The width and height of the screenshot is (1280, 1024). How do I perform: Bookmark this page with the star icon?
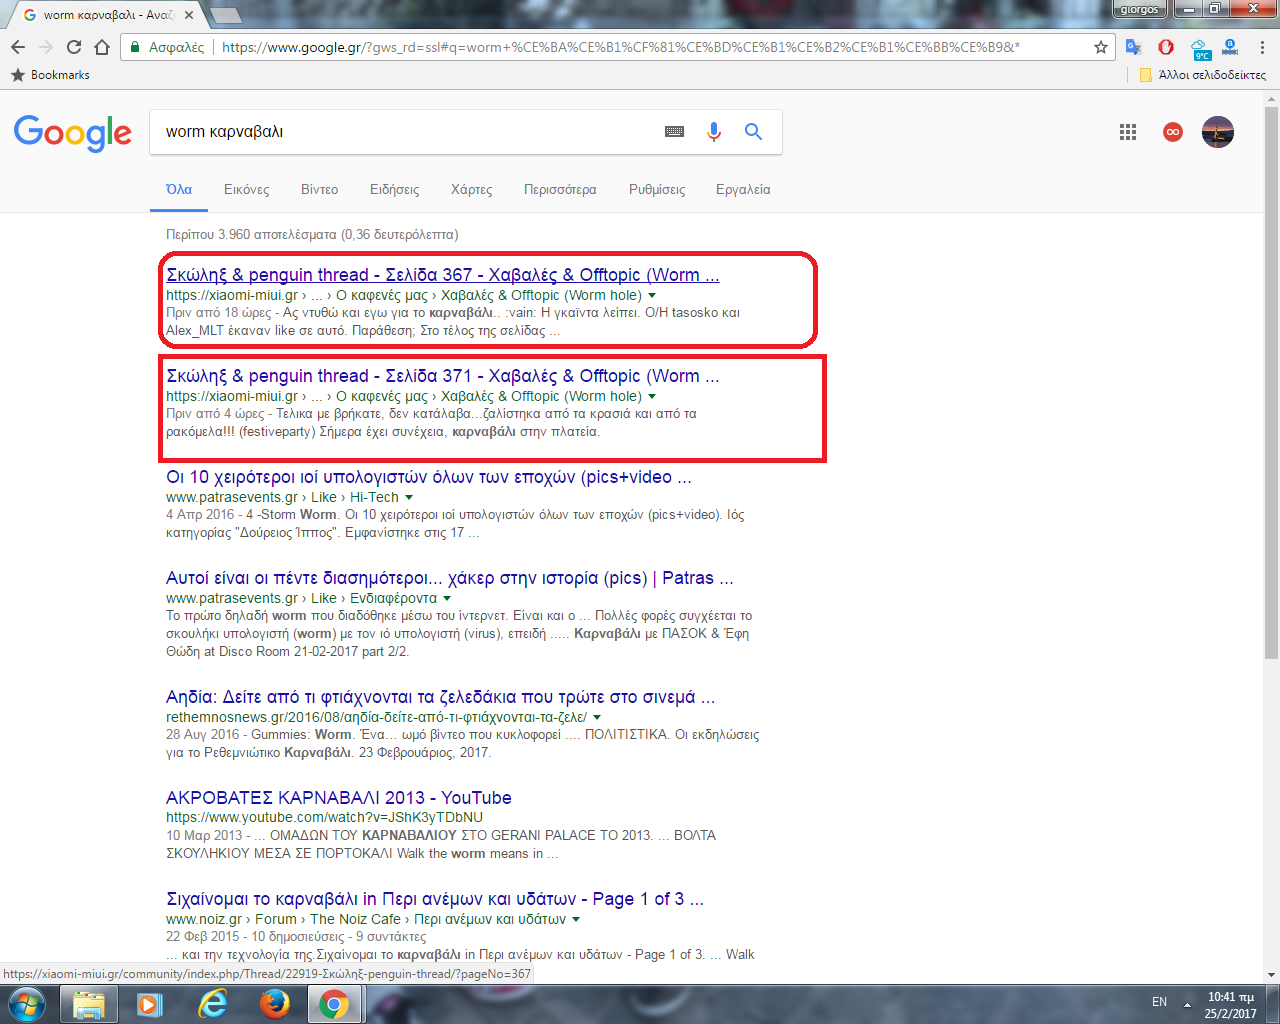tap(1101, 47)
